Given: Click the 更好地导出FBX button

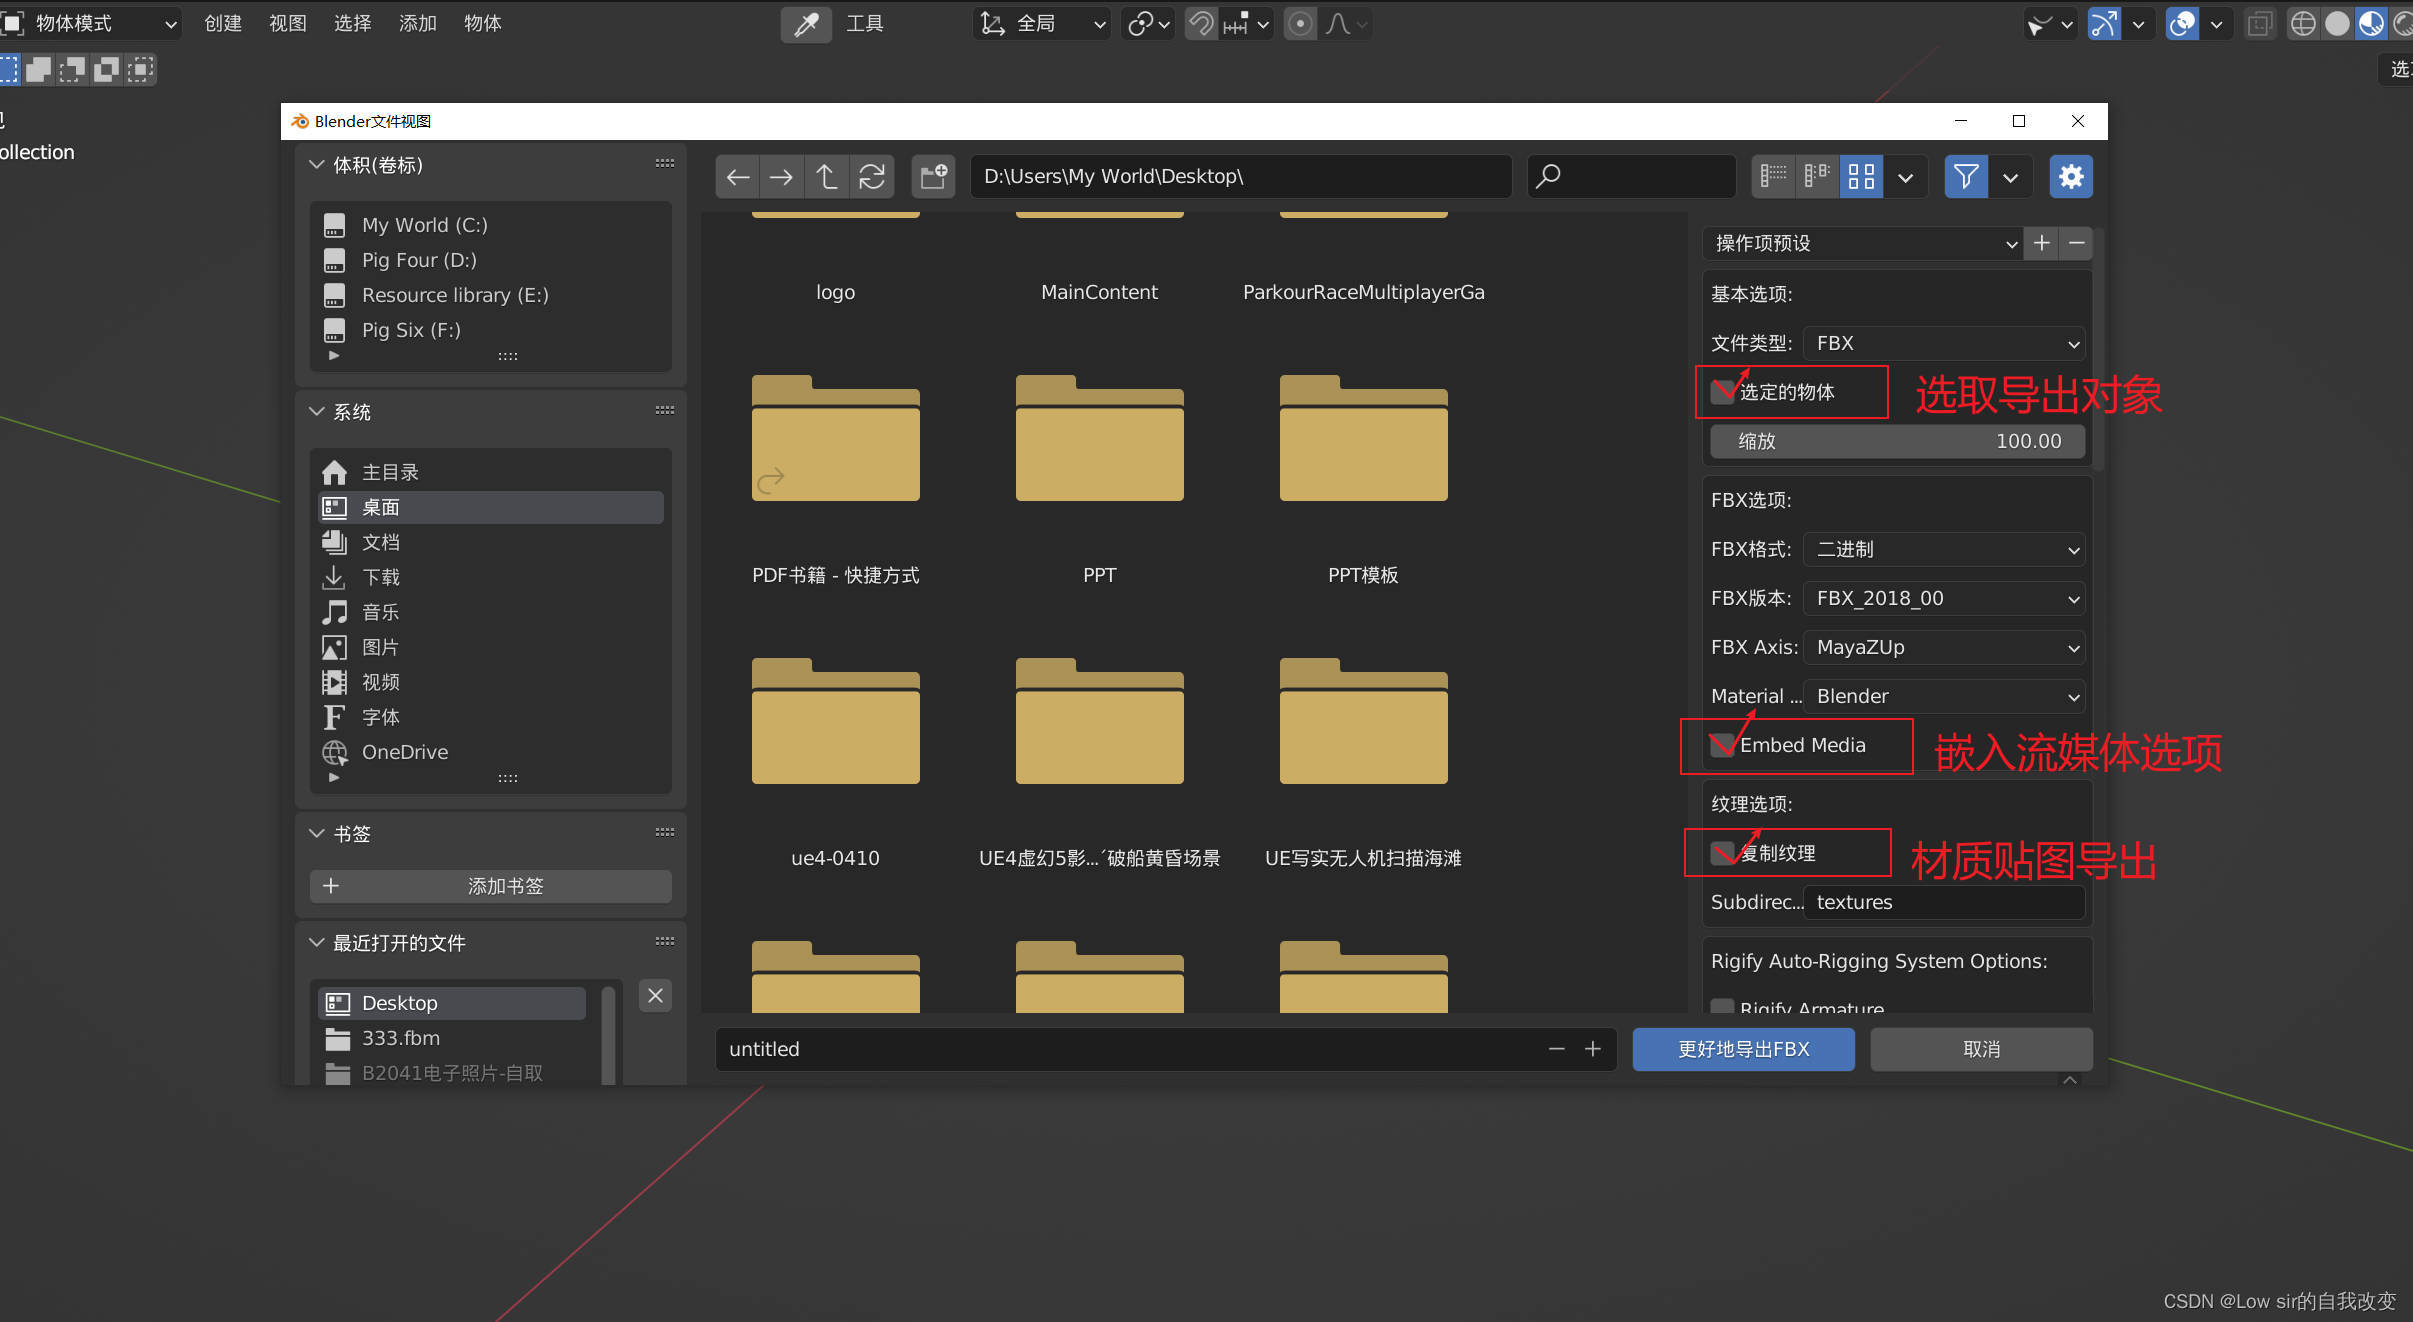Looking at the screenshot, I should point(1743,1049).
